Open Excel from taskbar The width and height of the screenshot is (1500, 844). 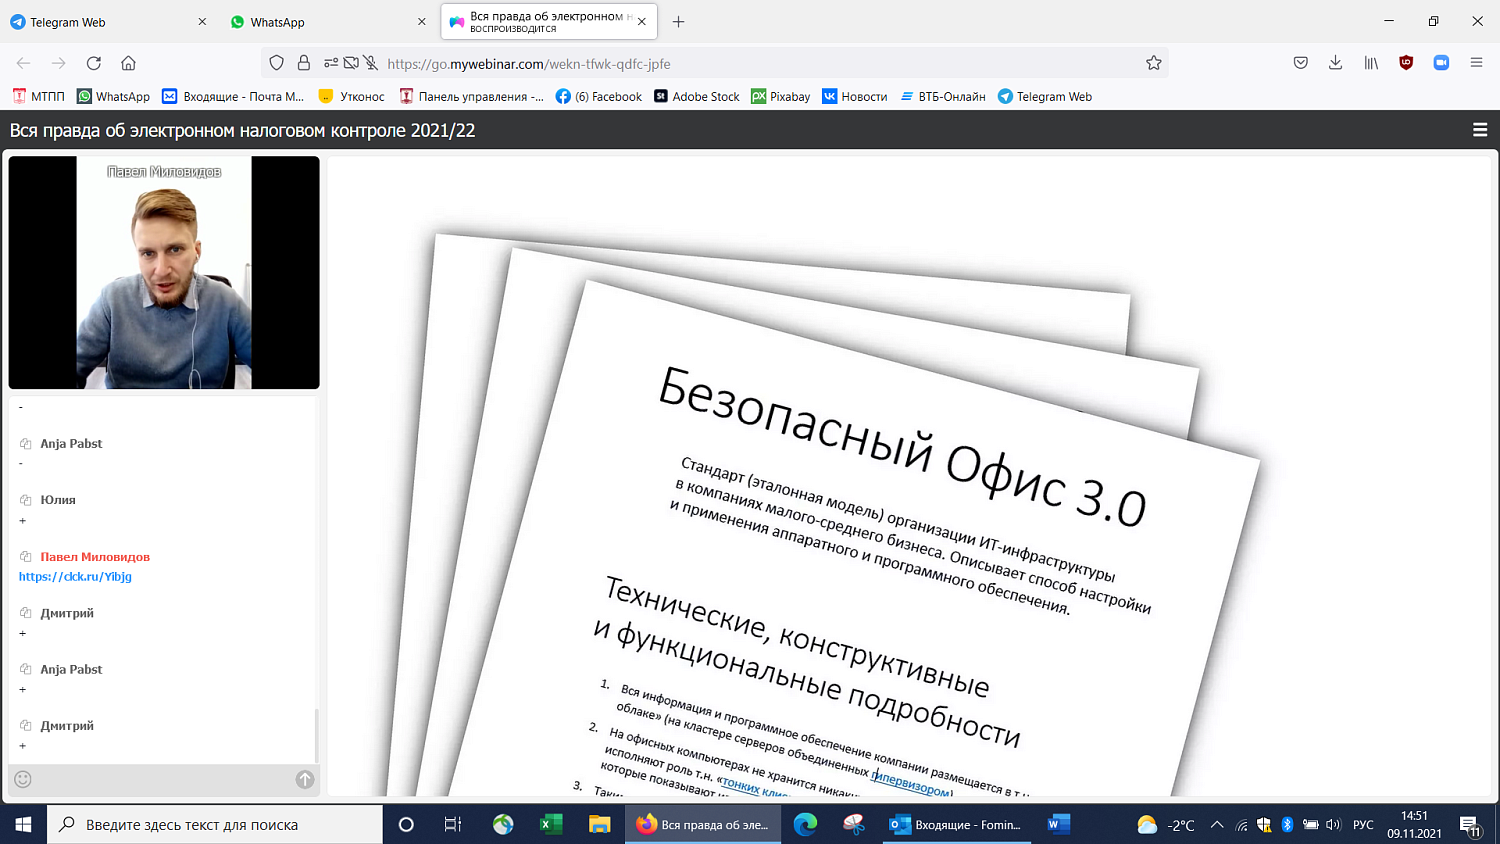551,825
